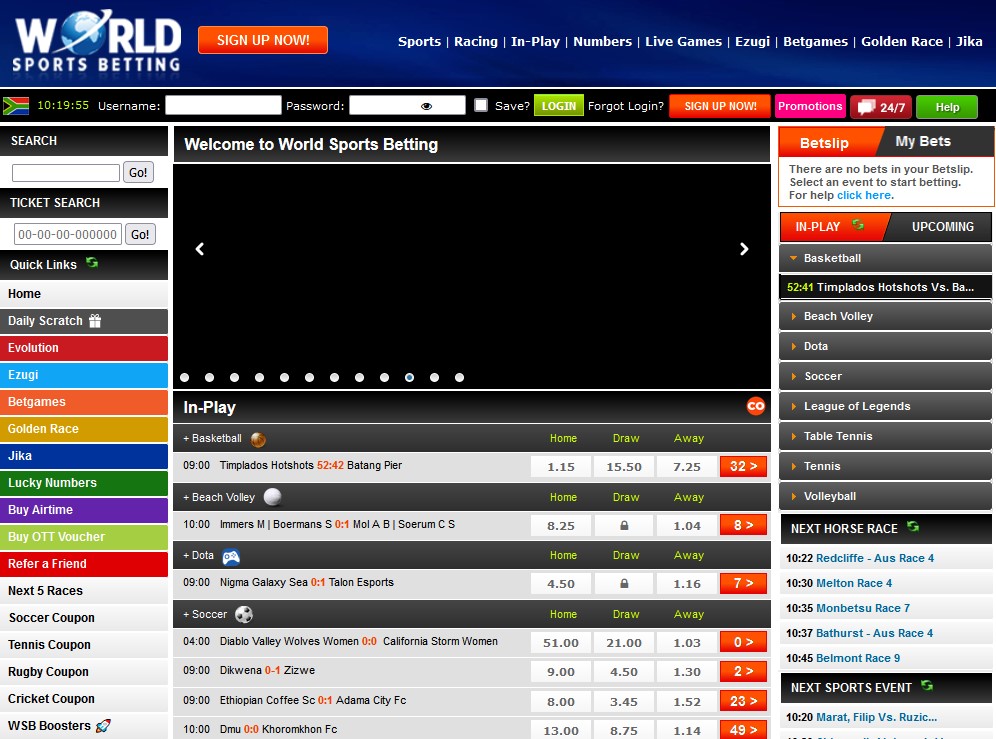Screen dimensions: 996x739
Task: Open the Sports menu
Action: (419, 42)
